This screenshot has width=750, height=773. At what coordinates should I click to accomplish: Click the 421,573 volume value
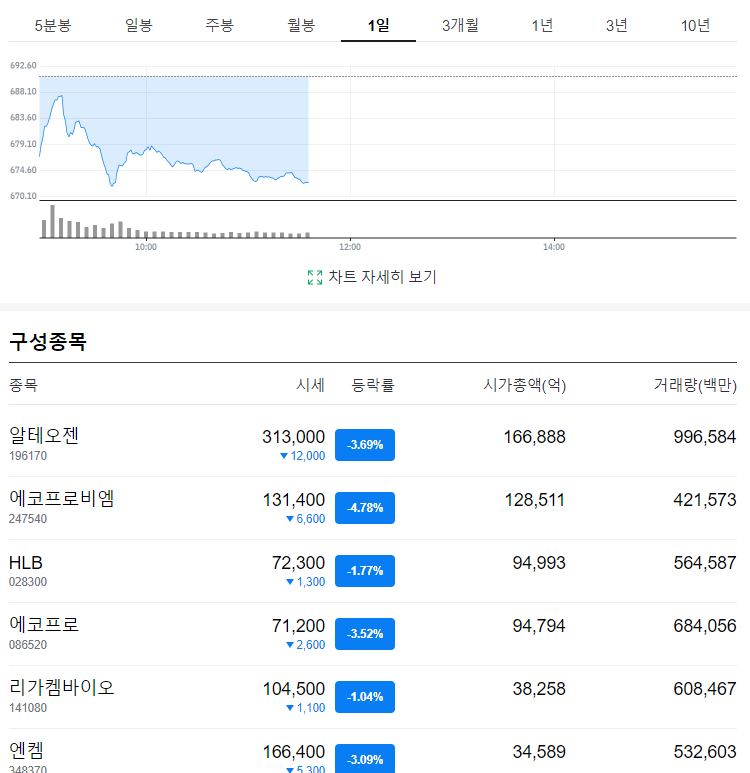(705, 500)
